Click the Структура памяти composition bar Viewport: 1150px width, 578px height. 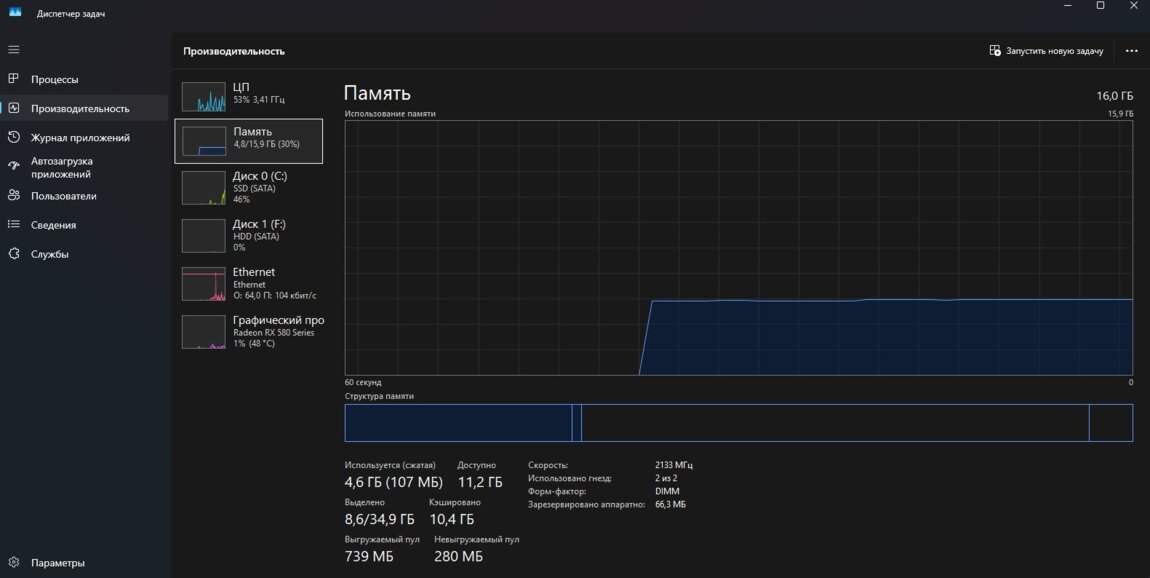(738, 423)
